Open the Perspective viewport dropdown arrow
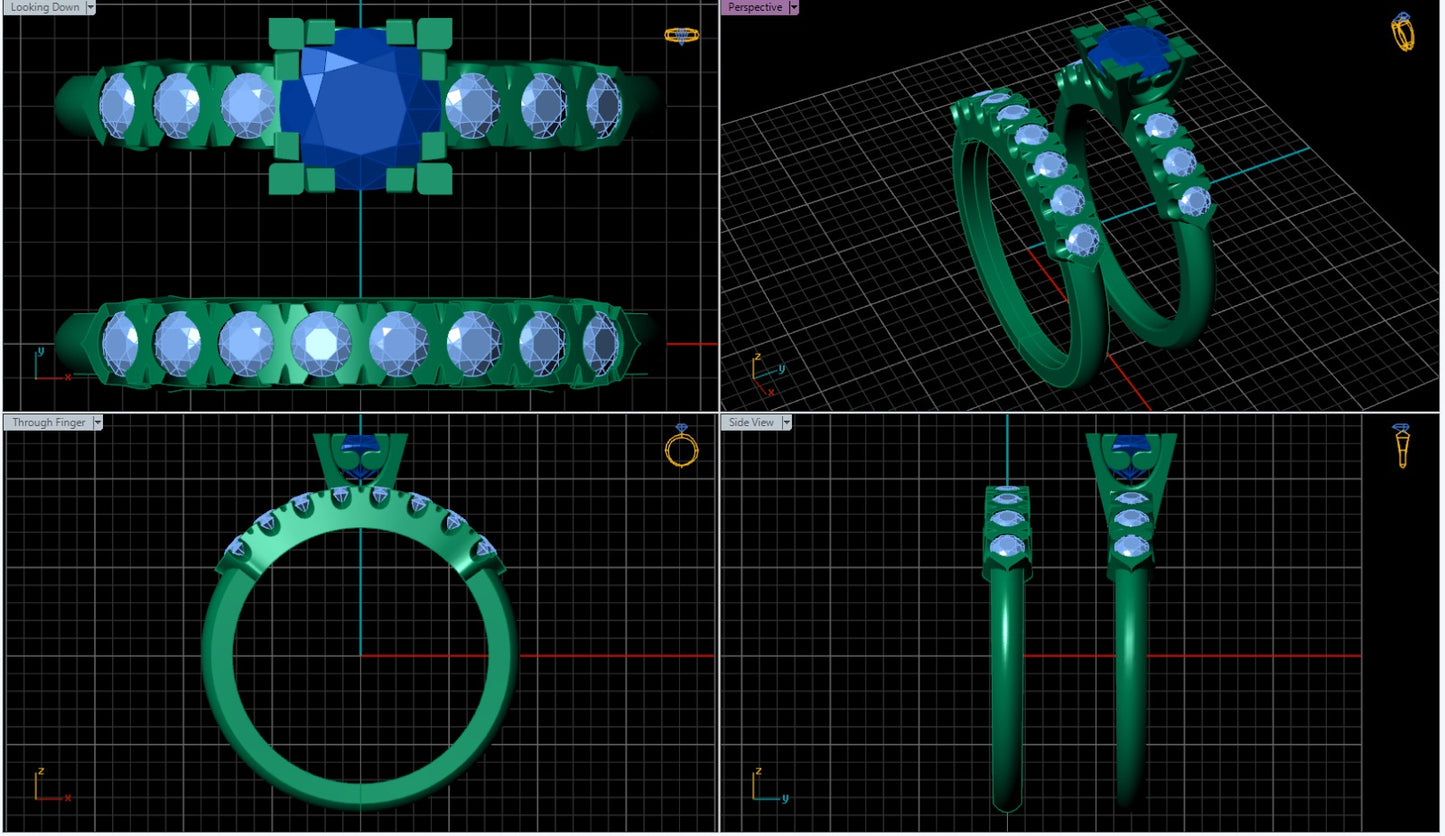Screen dimensions: 1445x836 click(794, 7)
